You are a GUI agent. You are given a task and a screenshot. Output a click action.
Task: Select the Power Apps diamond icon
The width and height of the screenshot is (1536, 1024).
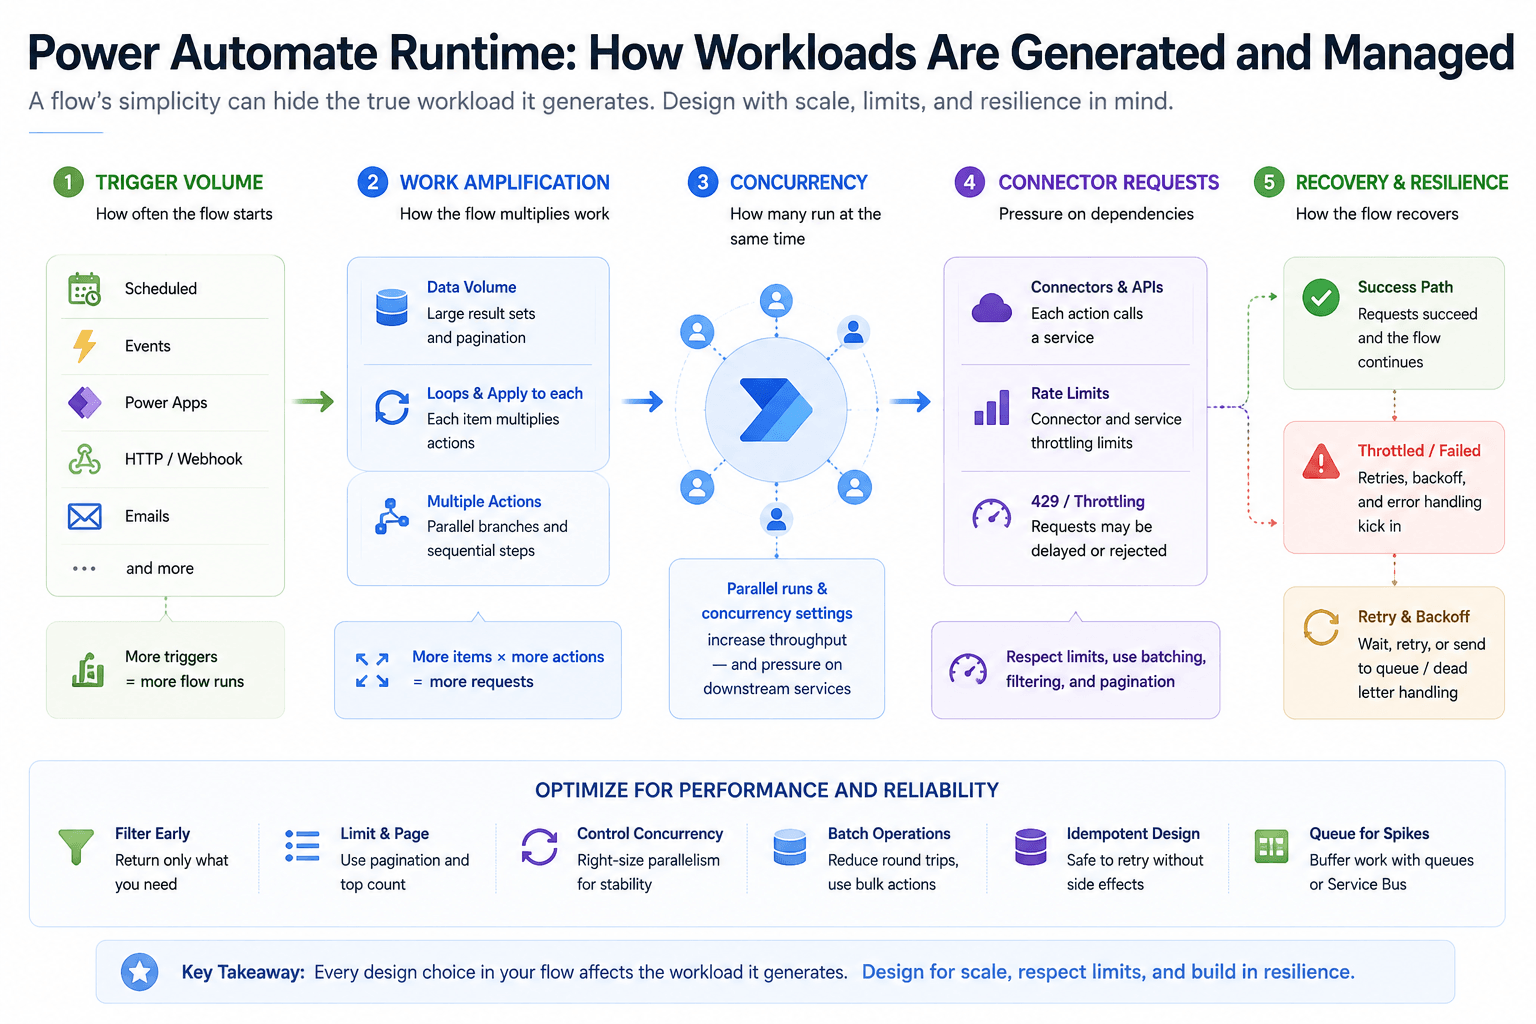pyautogui.click(x=84, y=402)
